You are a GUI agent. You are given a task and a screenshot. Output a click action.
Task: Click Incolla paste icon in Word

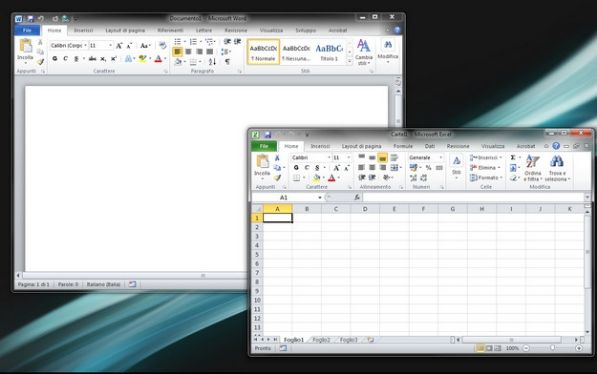pos(26,46)
